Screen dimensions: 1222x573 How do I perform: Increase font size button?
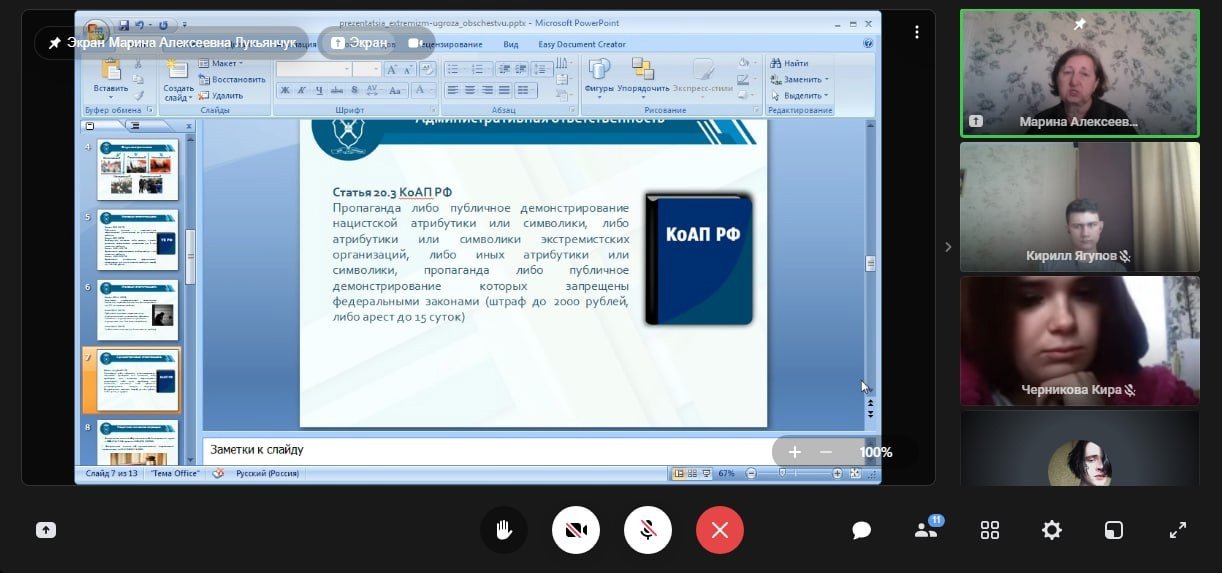392,70
